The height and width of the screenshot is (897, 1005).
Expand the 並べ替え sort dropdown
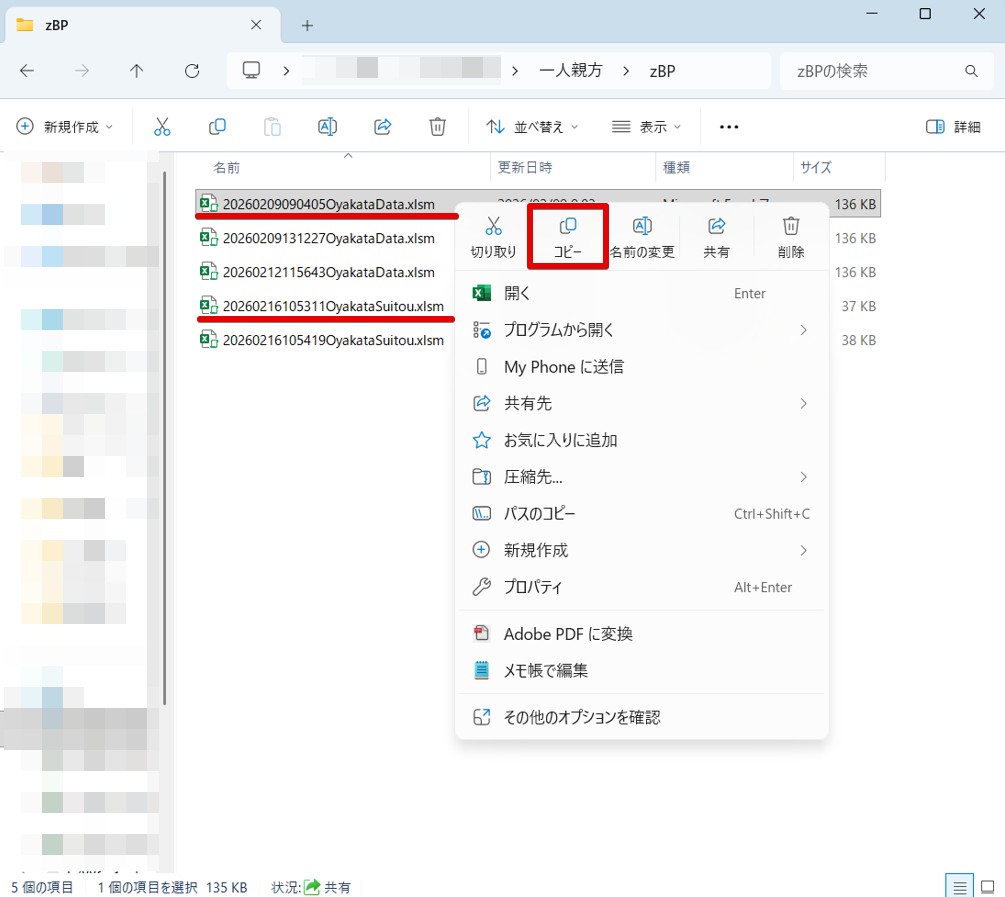(x=532, y=127)
